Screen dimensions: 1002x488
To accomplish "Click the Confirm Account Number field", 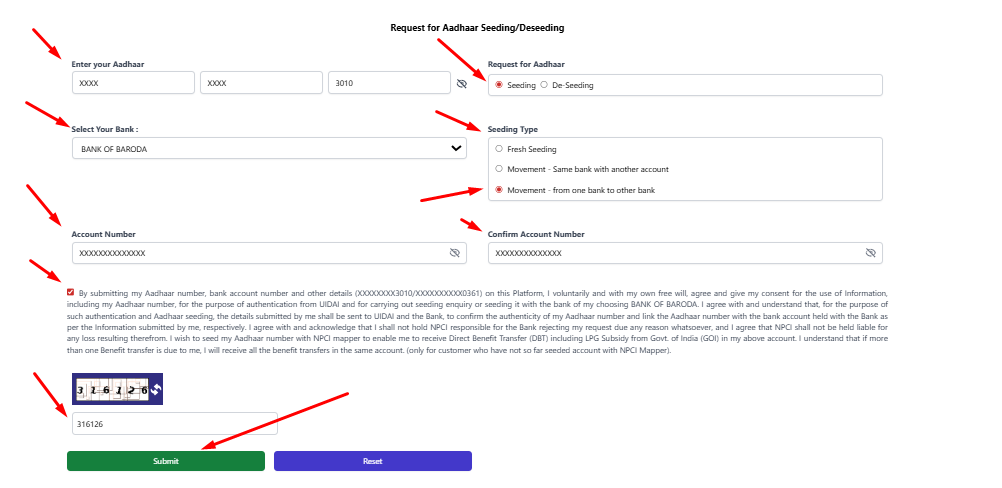I will point(675,253).
